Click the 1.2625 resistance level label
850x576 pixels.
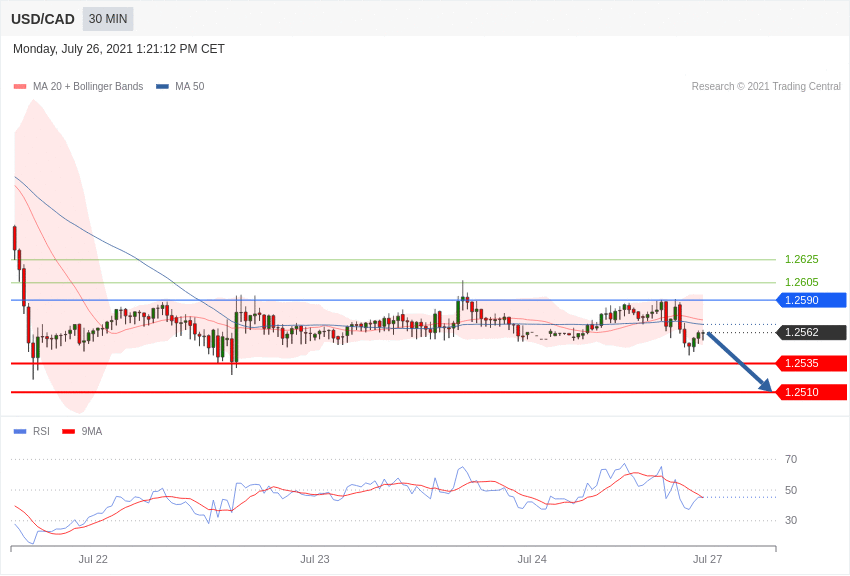pos(801,259)
